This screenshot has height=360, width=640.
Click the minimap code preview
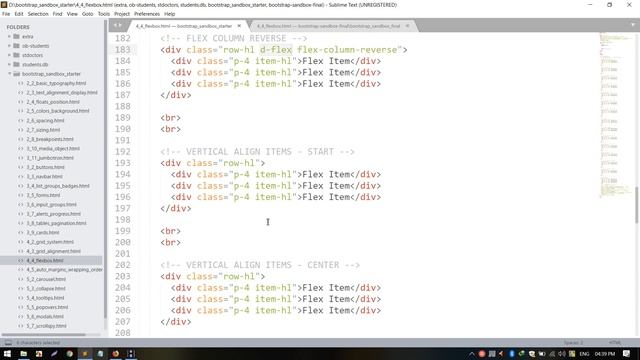coord(616,115)
